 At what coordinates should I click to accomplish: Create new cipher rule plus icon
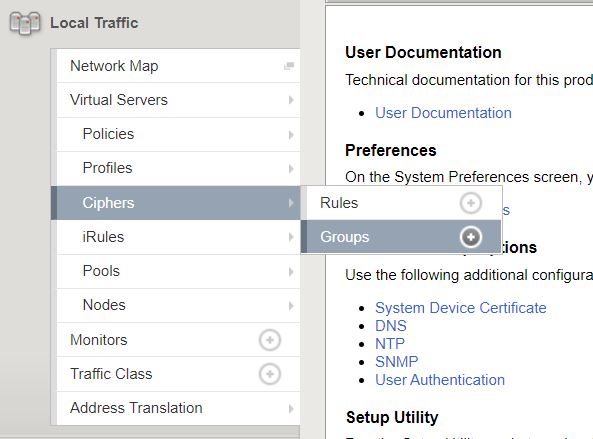point(470,203)
